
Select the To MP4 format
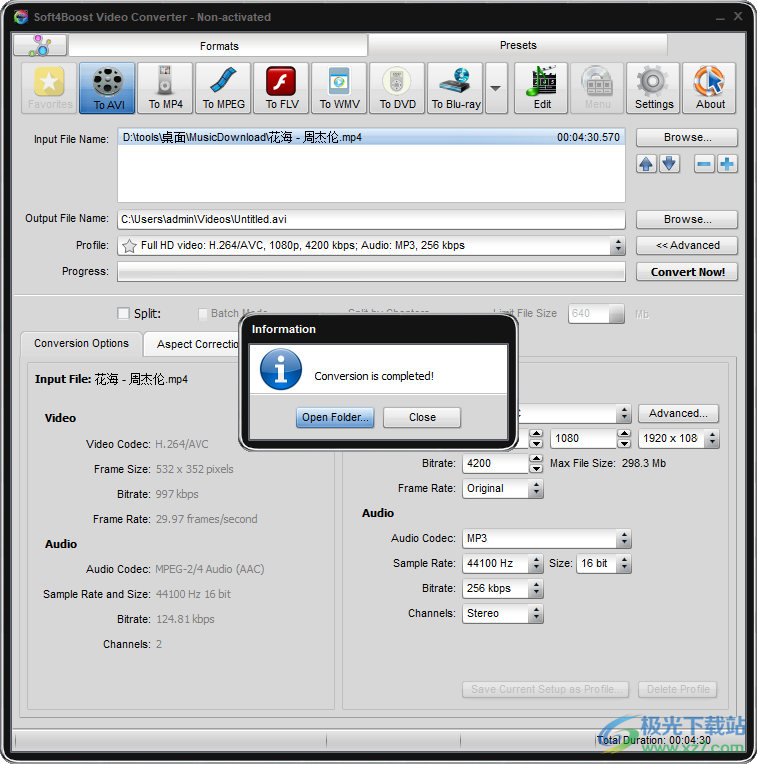pyautogui.click(x=165, y=88)
